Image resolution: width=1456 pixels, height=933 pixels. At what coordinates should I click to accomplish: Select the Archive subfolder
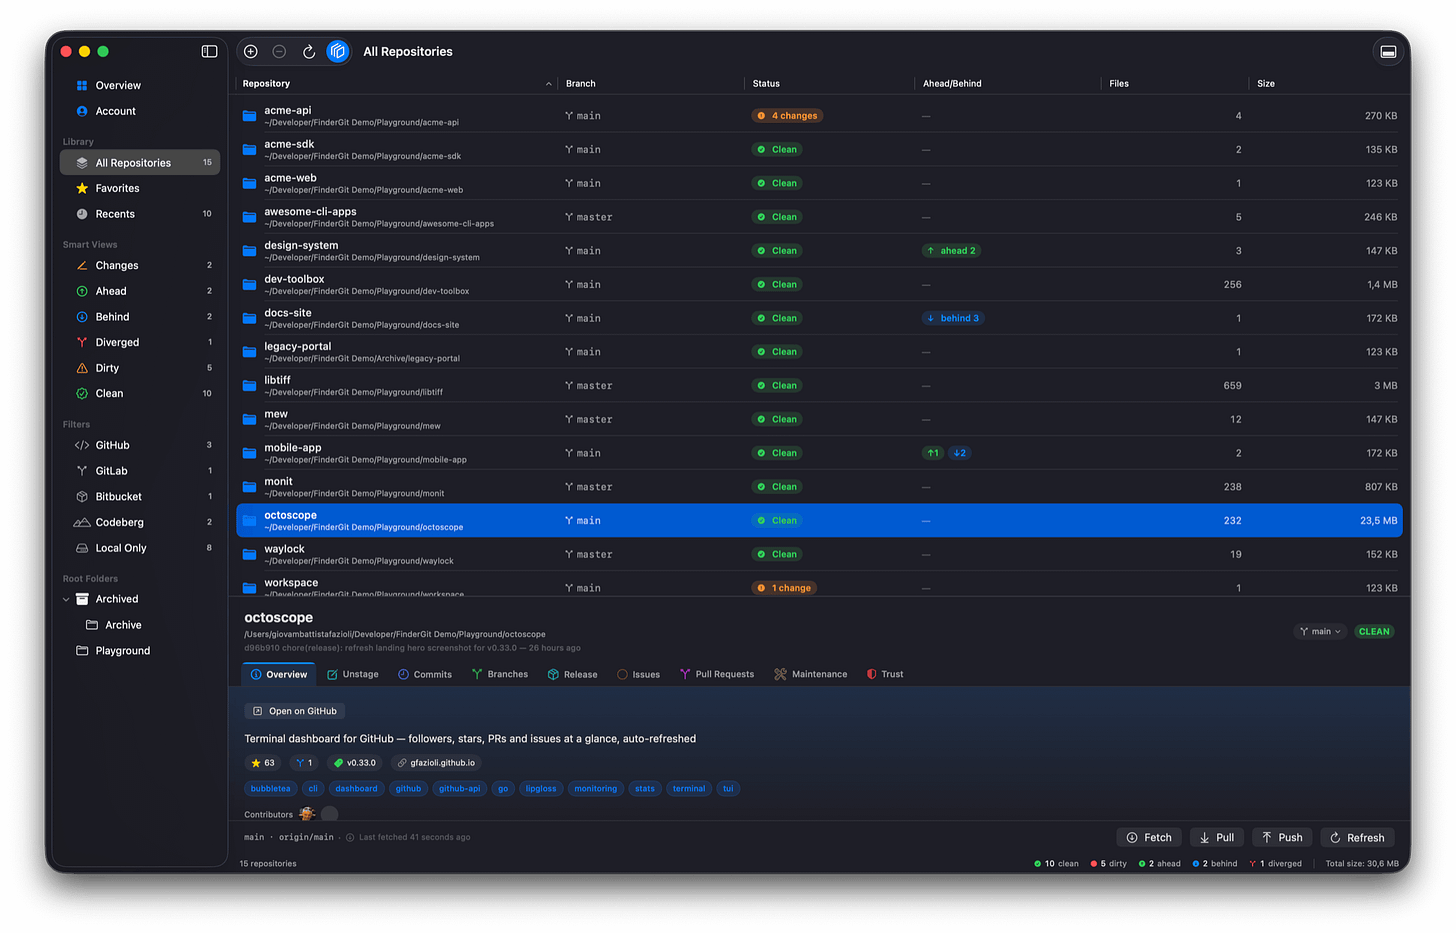(x=139, y=626)
